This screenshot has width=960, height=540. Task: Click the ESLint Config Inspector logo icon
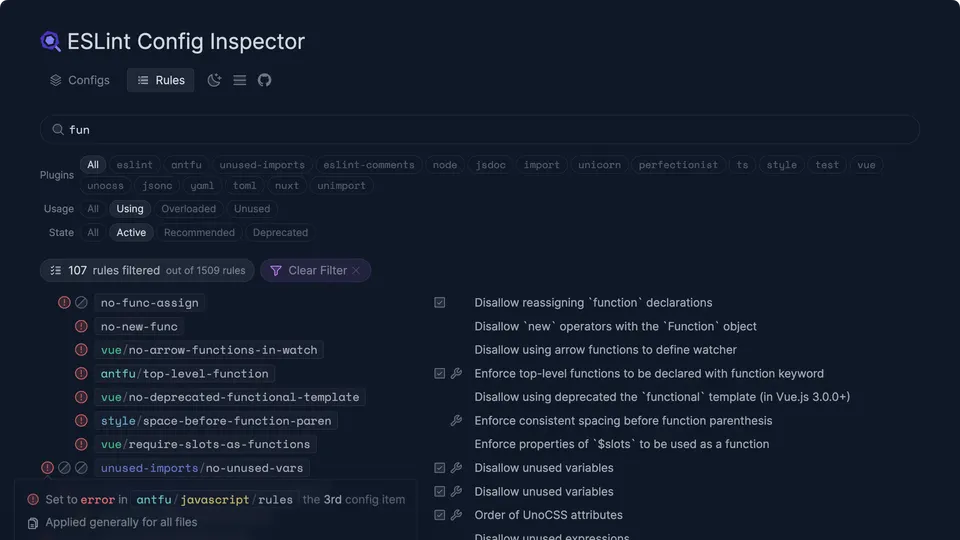50,42
